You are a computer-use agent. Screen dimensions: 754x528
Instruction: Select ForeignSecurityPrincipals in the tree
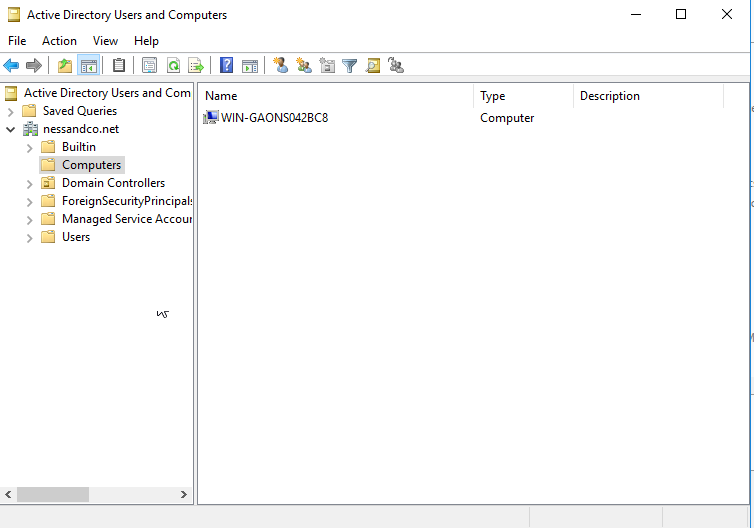127,201
